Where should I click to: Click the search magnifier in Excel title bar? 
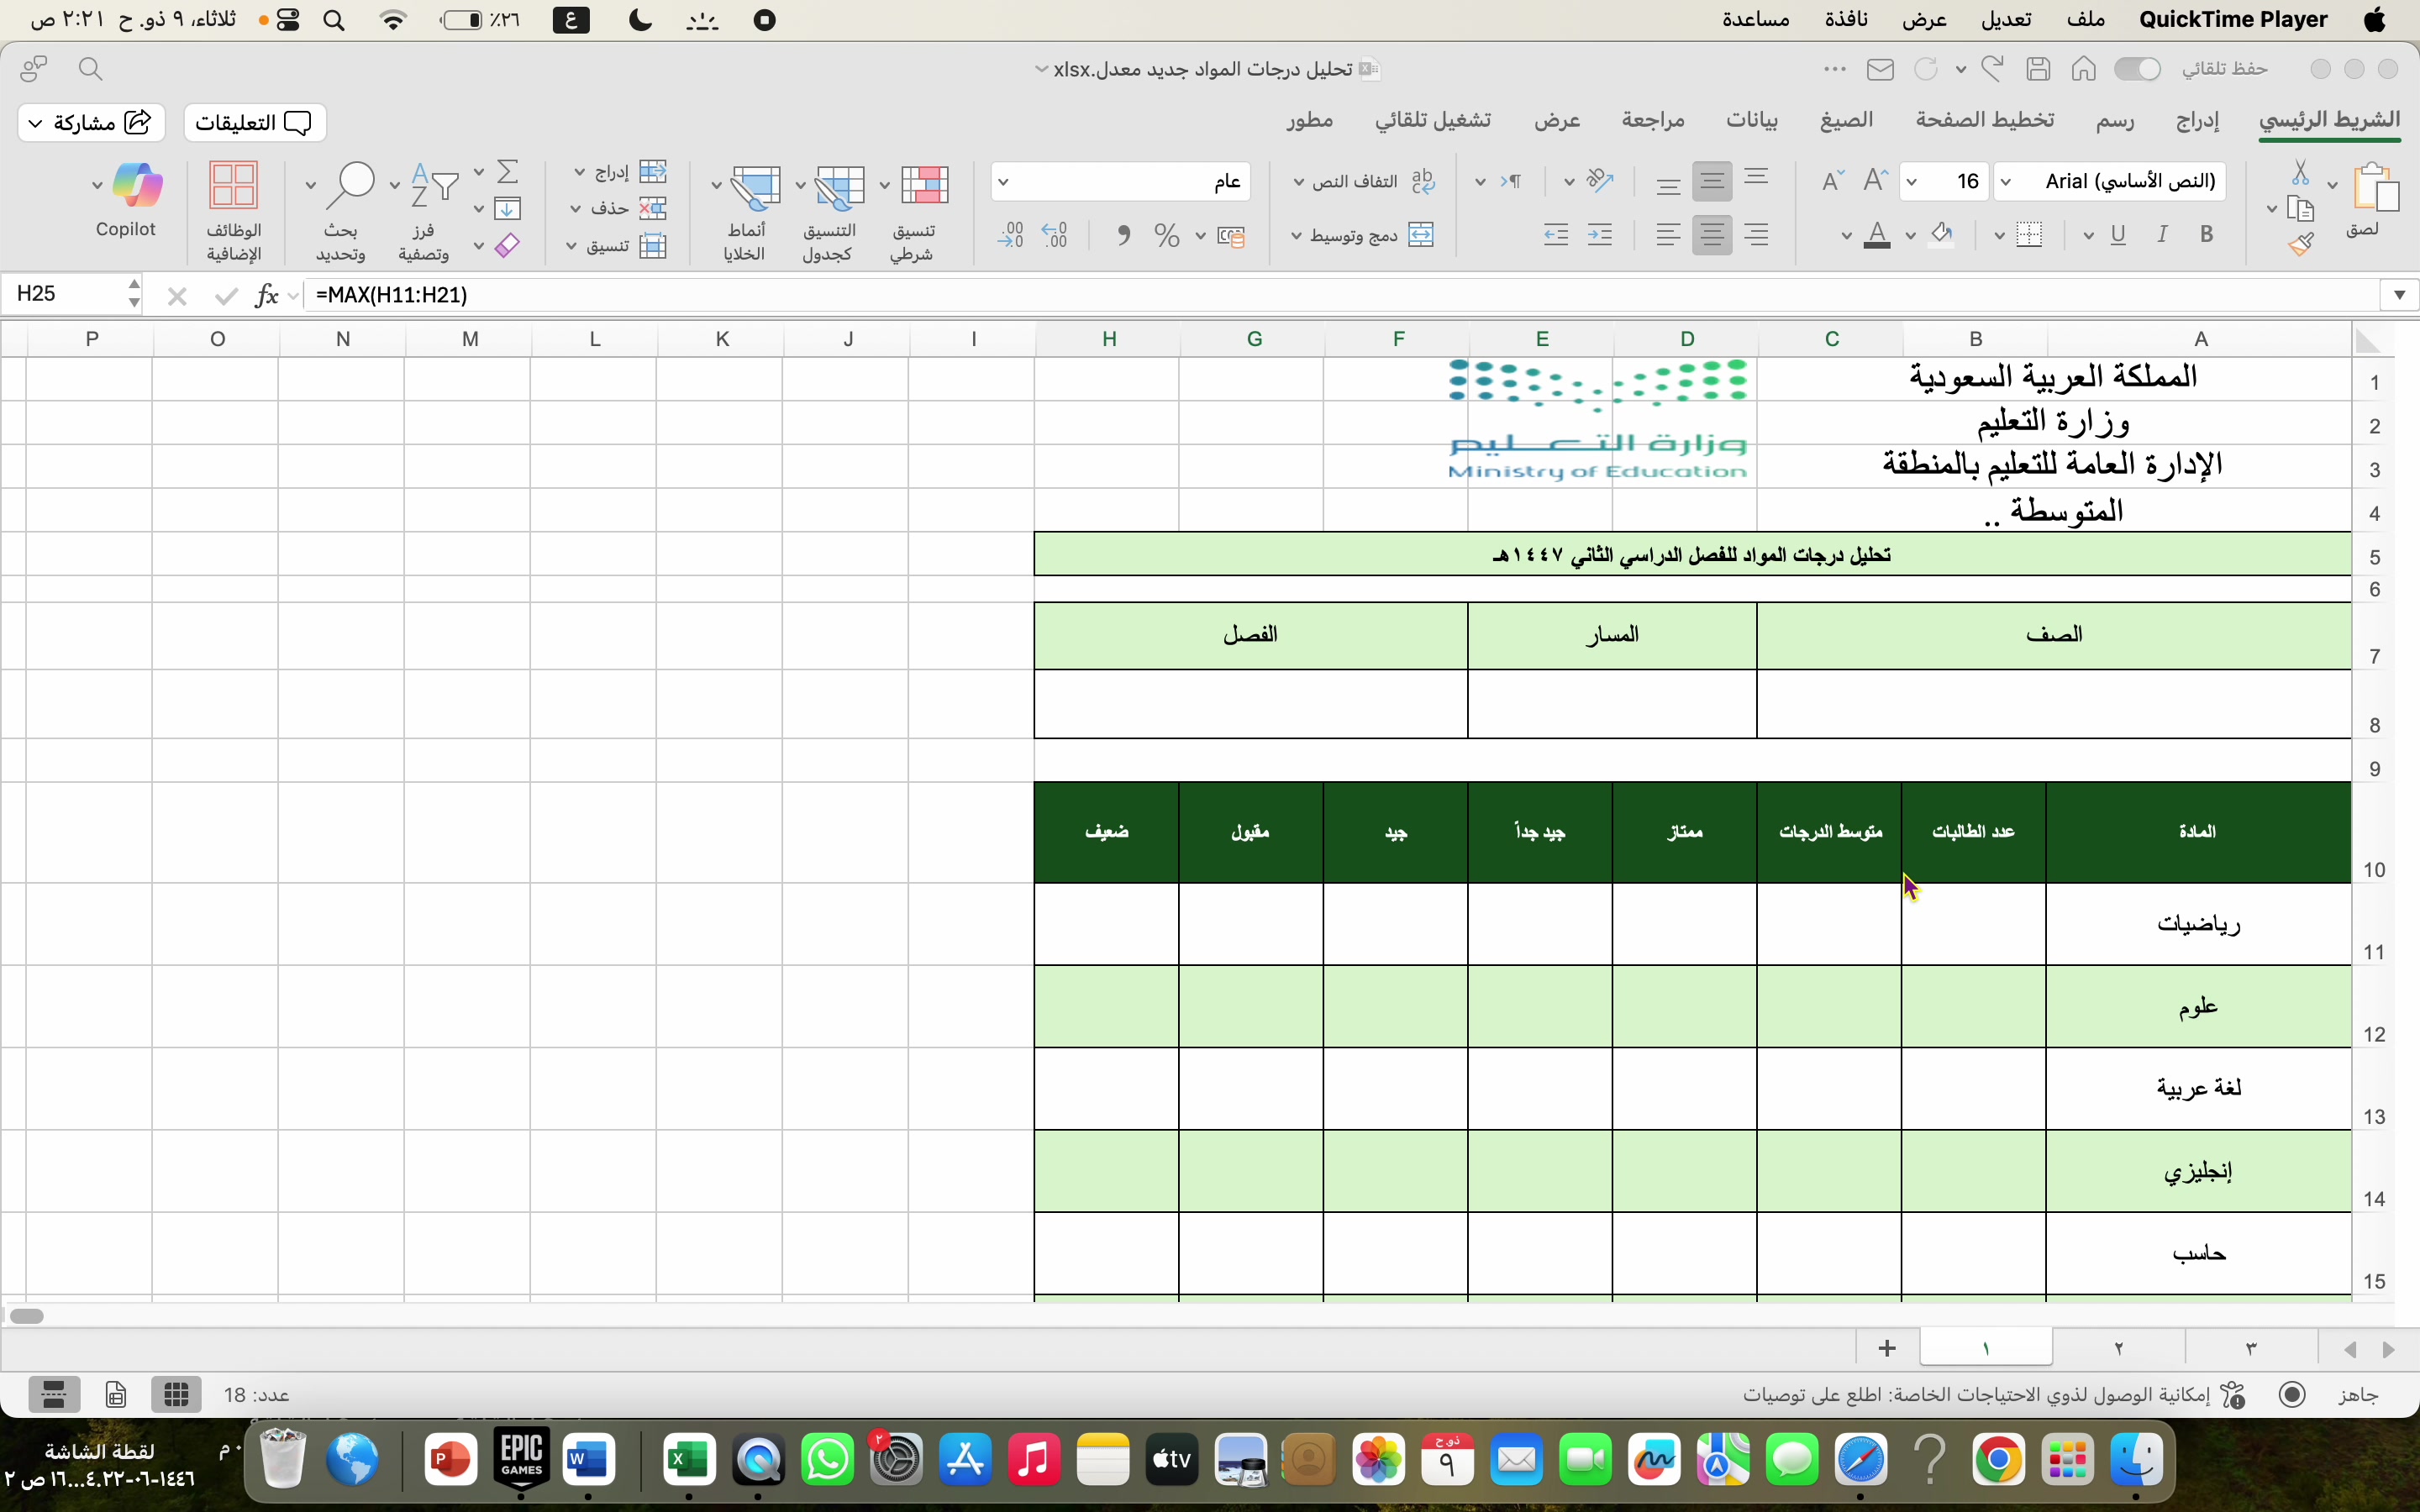[91, 69]
